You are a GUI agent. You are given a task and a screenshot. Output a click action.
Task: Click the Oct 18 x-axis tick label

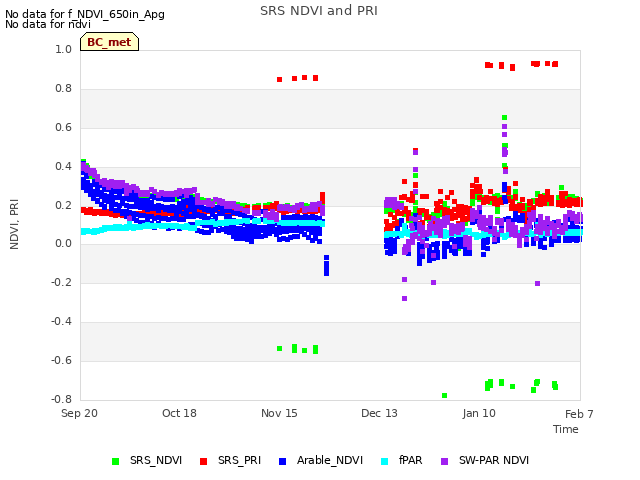179,413
